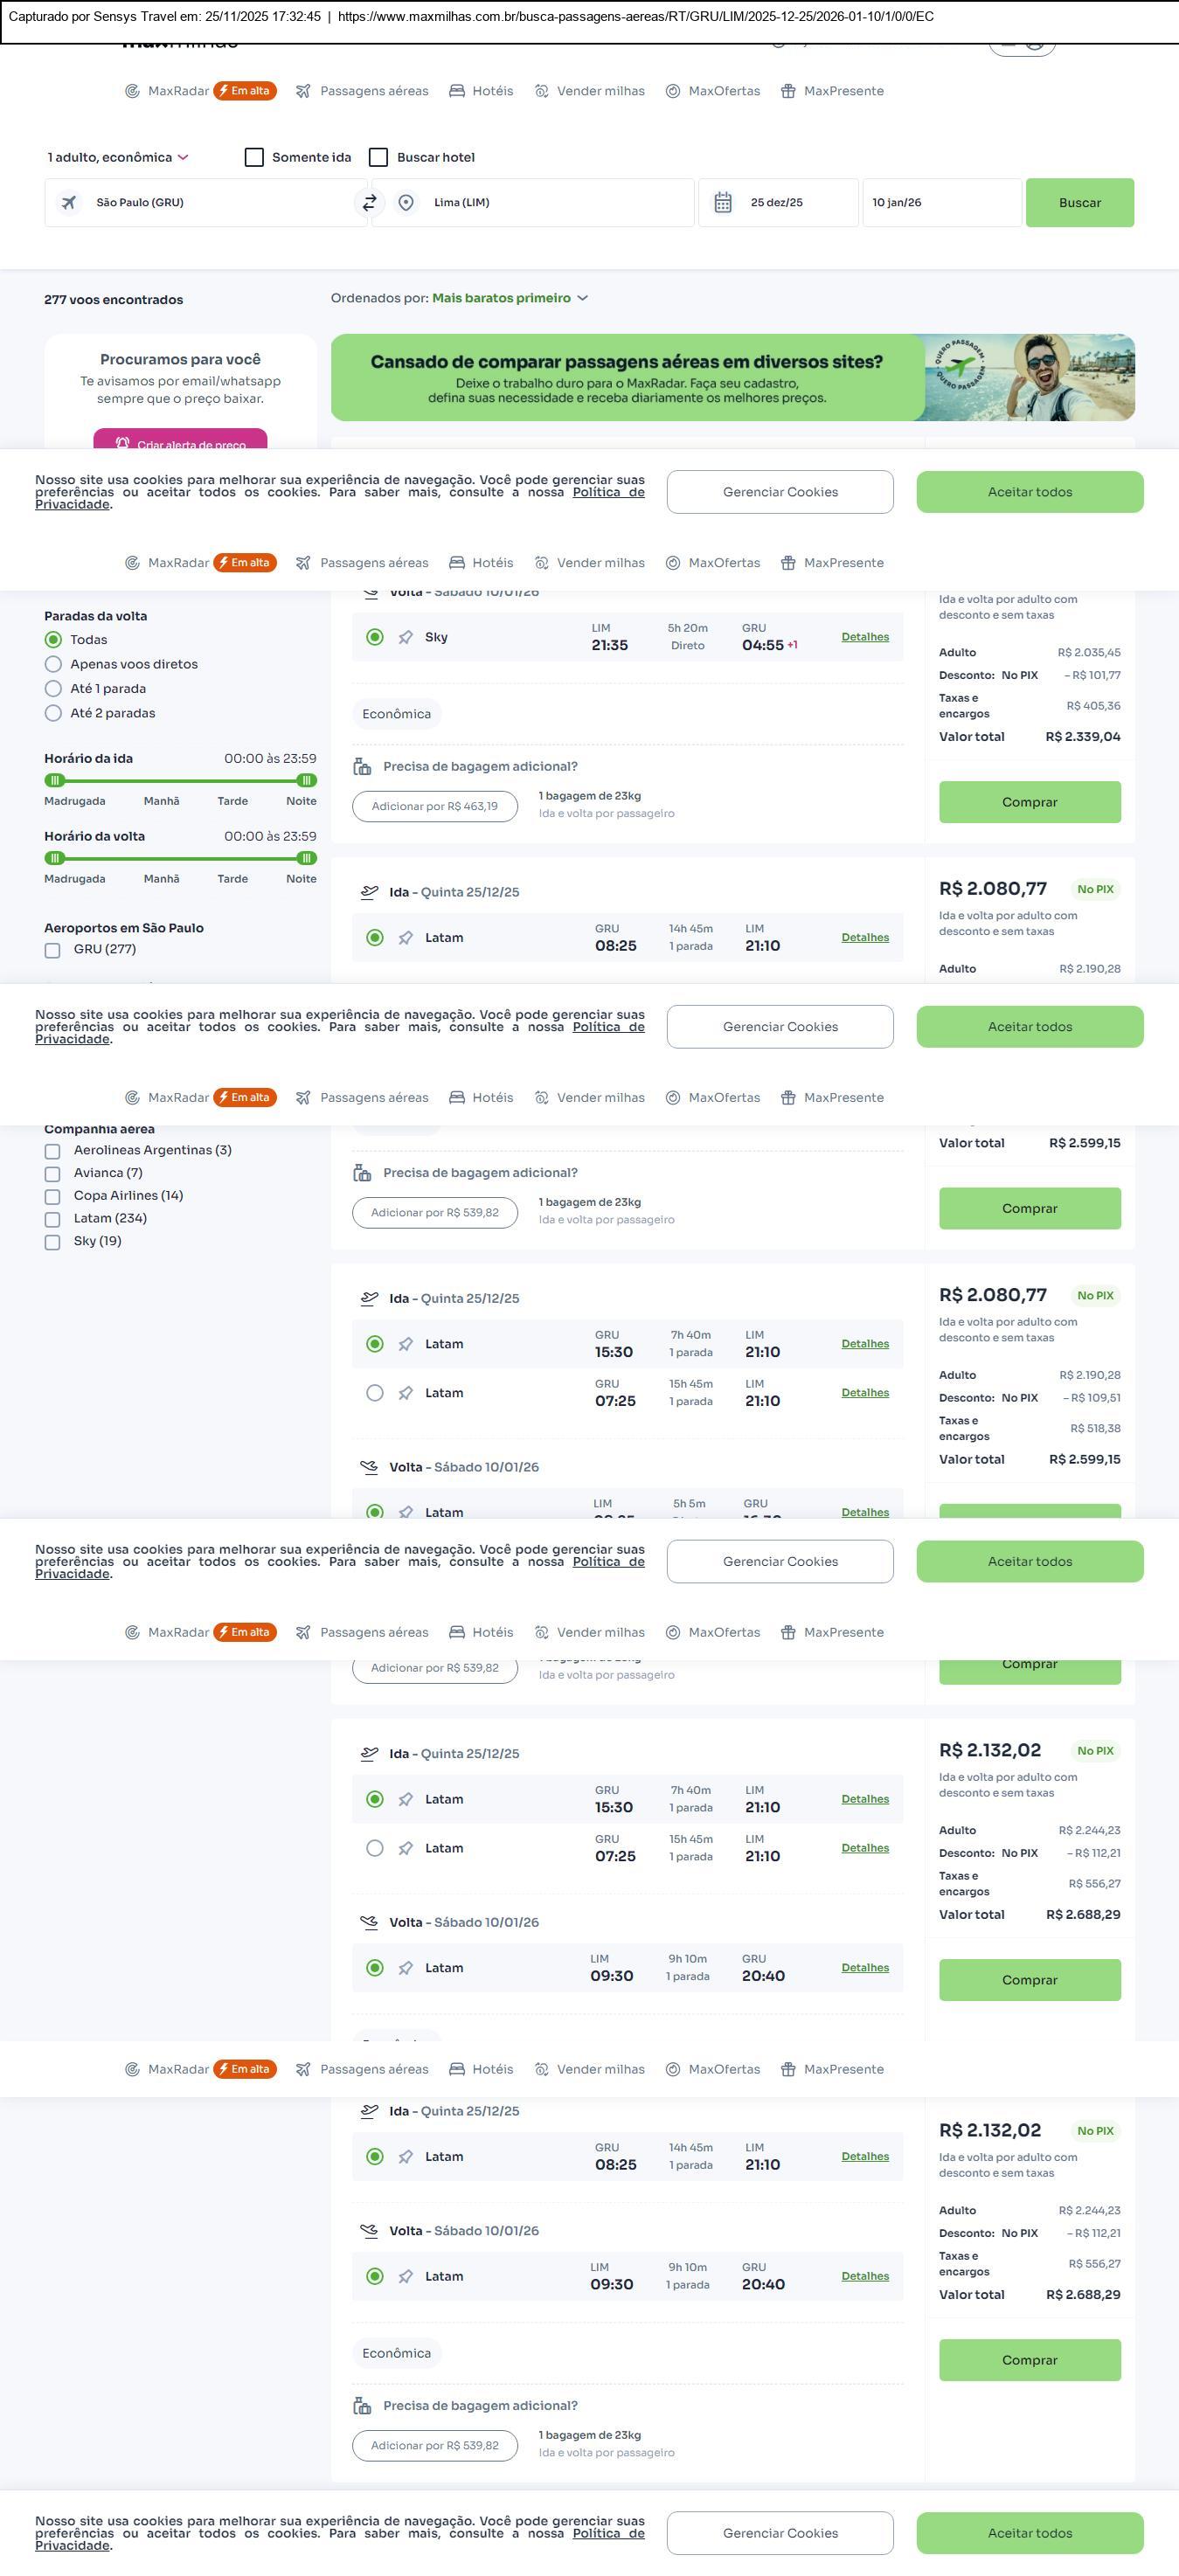Open the MaxOfertas menu item

[x=713, y=91]
